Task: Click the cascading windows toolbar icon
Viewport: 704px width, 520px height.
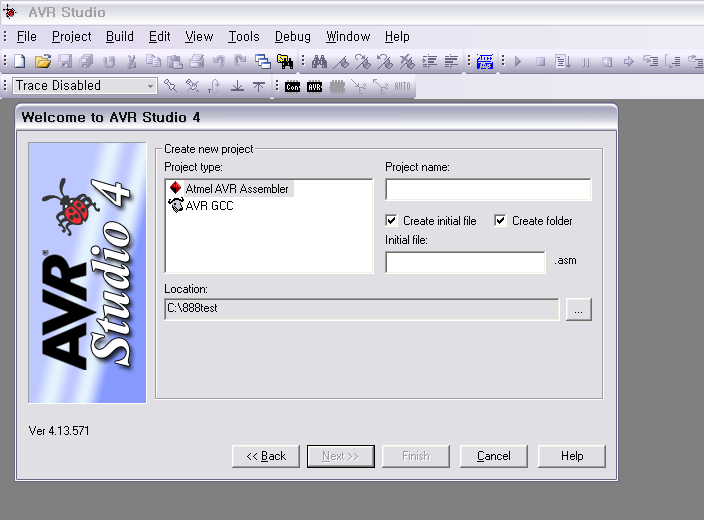Action: pyautogui.click(x=263, y=61)
